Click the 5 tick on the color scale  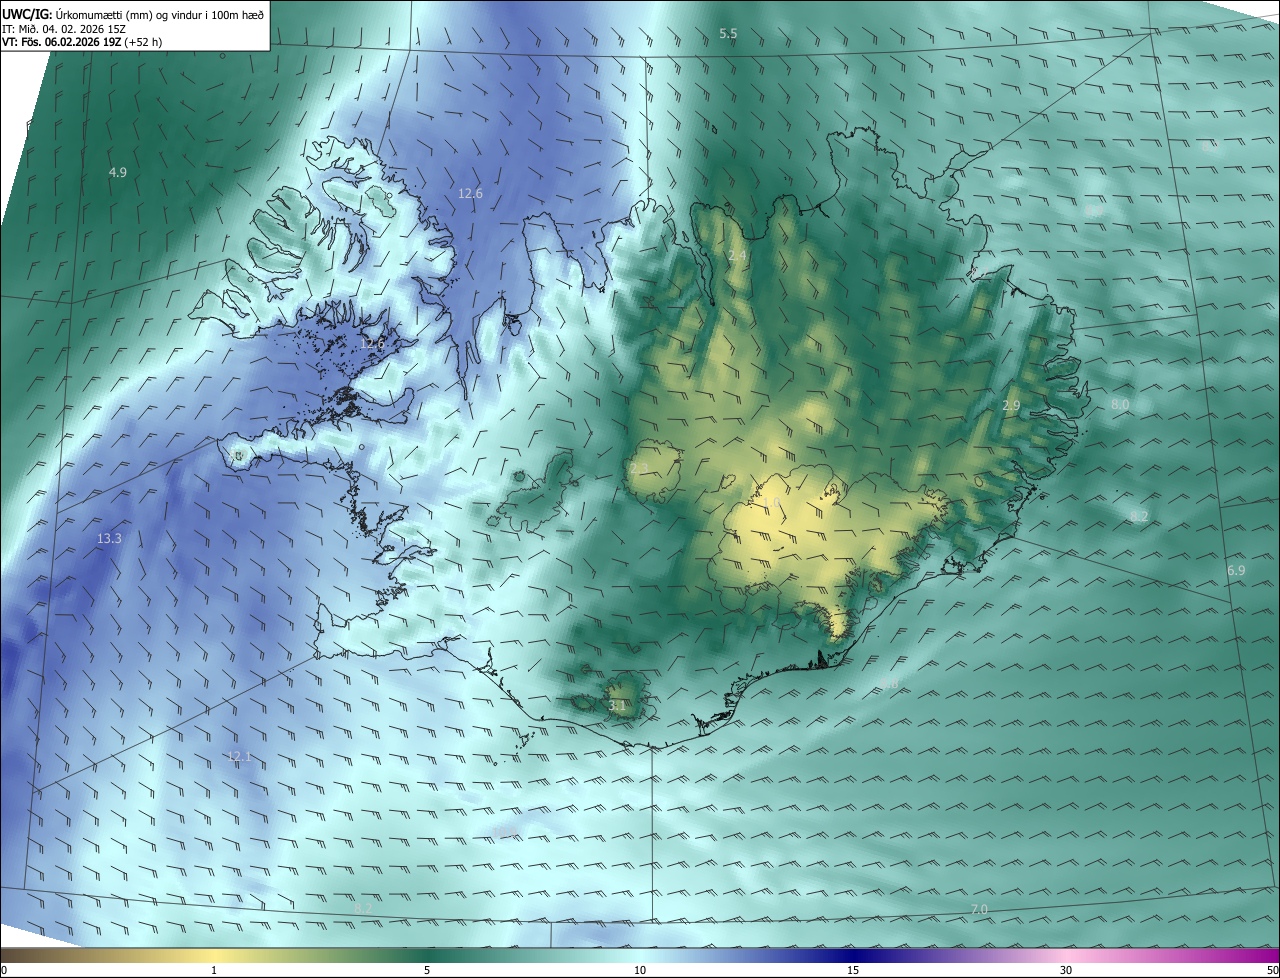[427, 970]
